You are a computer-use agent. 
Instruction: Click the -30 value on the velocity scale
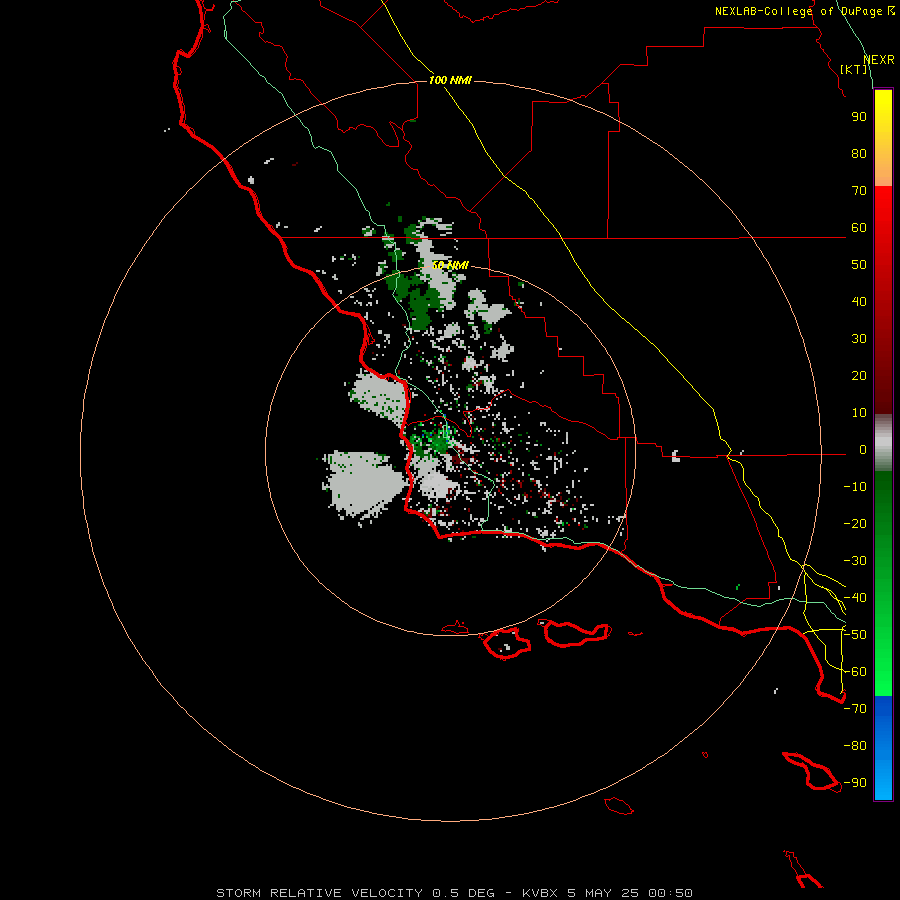855,561
